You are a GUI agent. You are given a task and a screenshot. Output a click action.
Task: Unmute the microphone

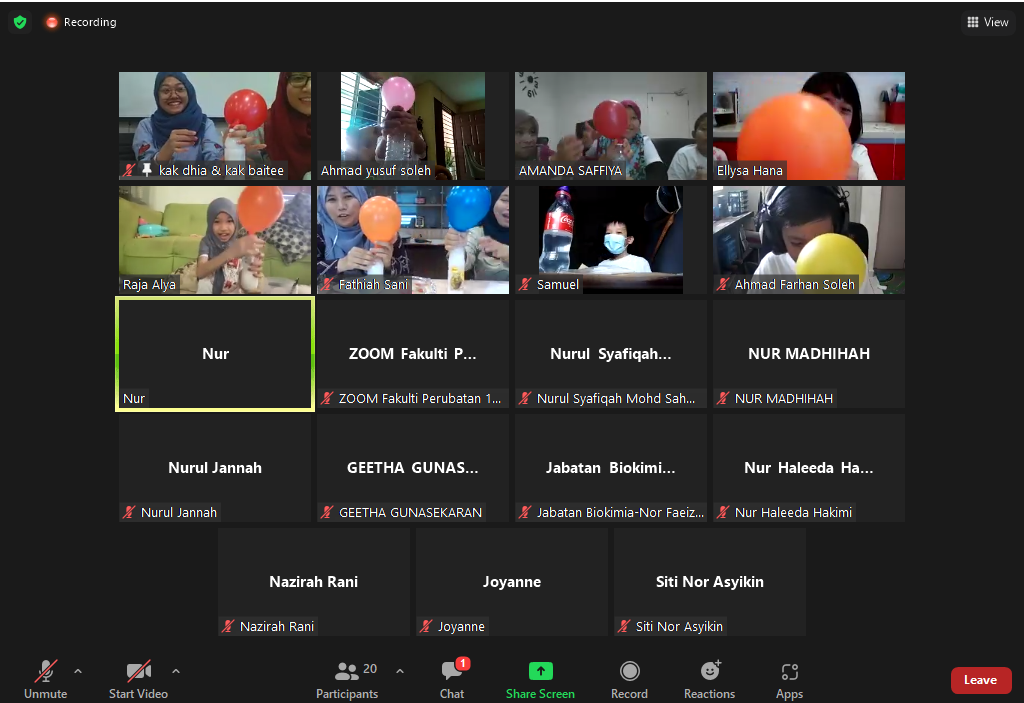[46, 679]
